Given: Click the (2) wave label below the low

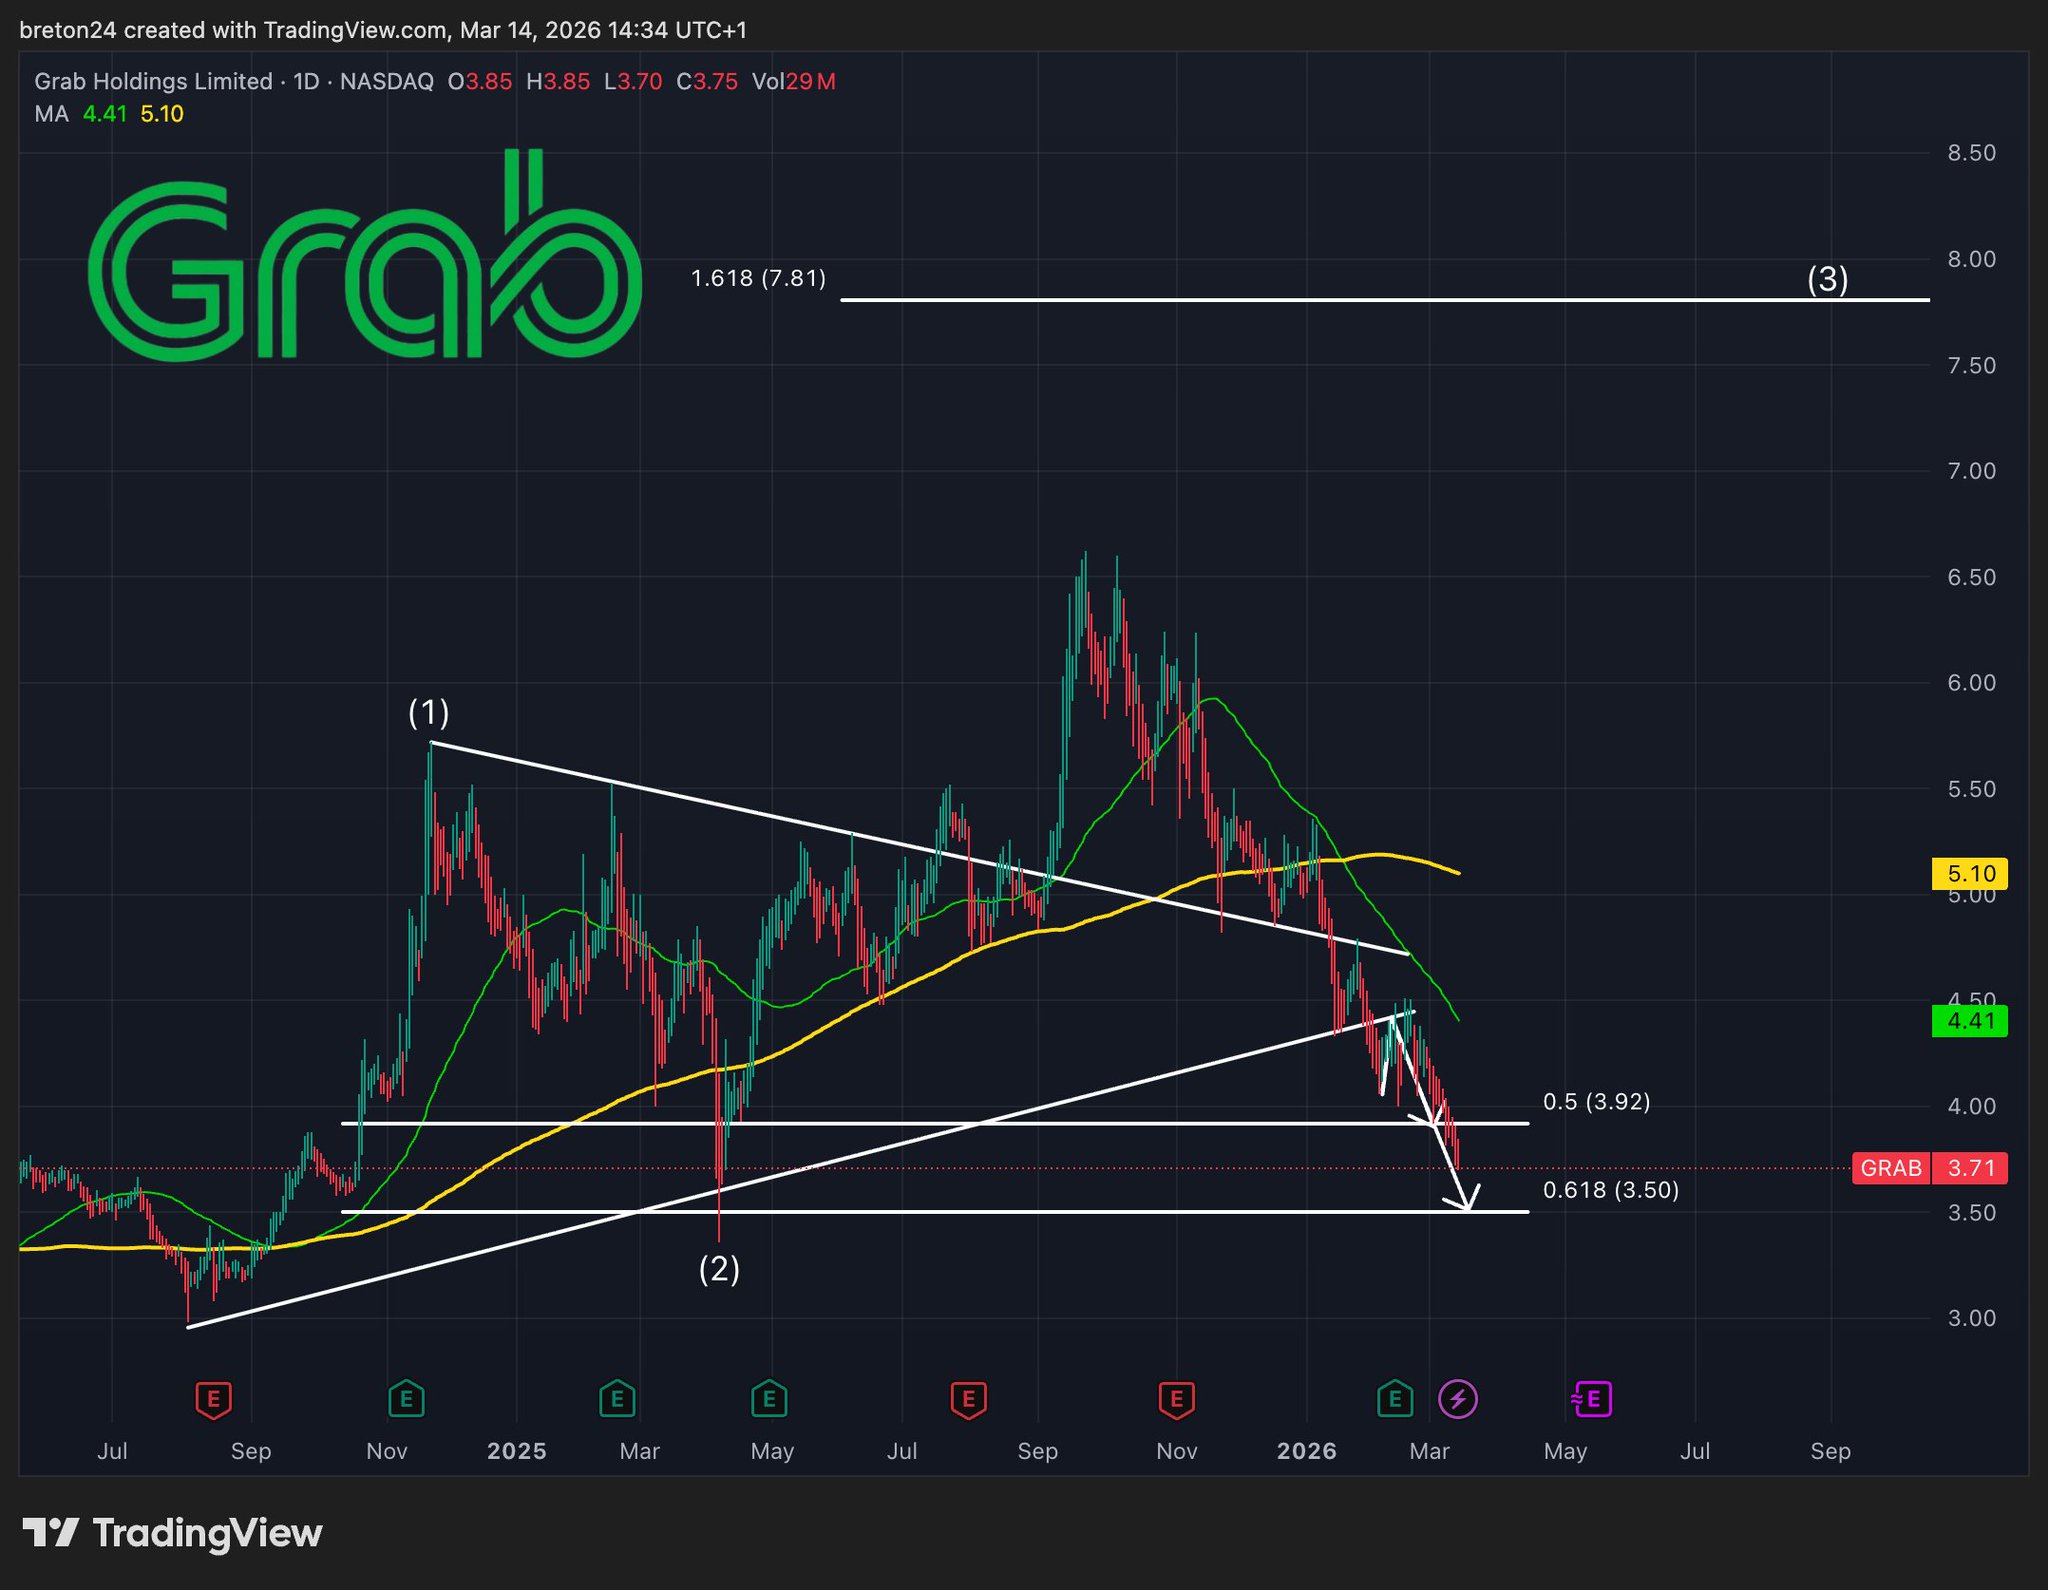Looking at the screenshot, I should pos(719,1269).
